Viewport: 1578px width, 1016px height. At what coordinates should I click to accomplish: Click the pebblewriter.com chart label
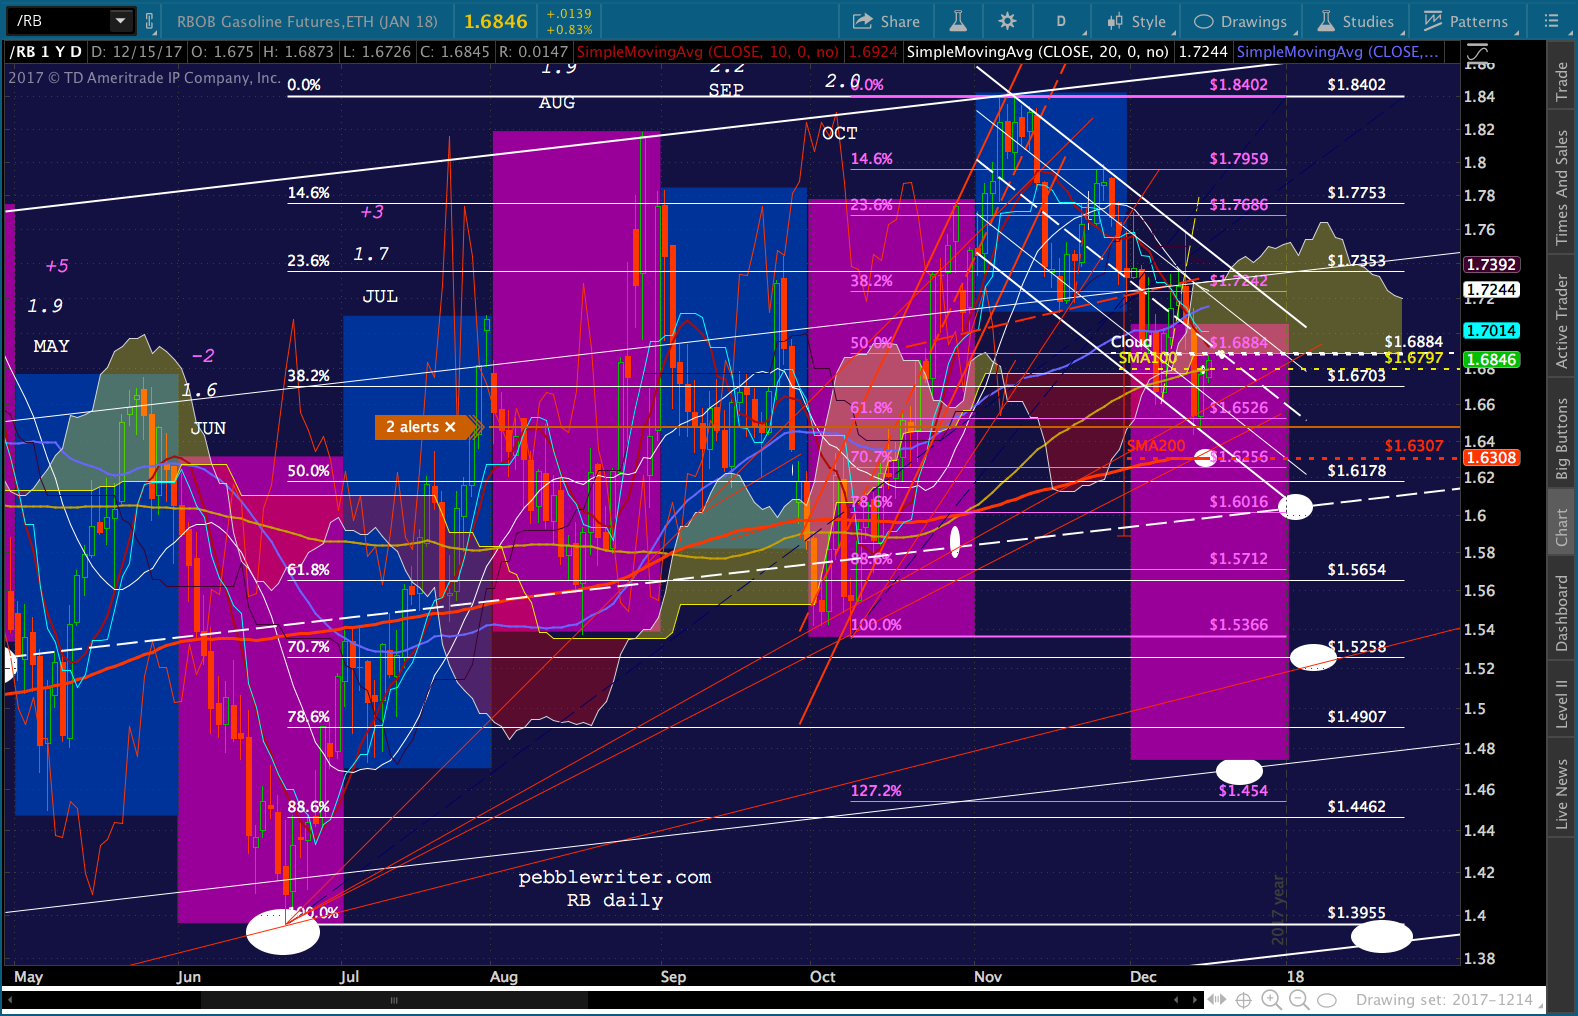point(615,877)
